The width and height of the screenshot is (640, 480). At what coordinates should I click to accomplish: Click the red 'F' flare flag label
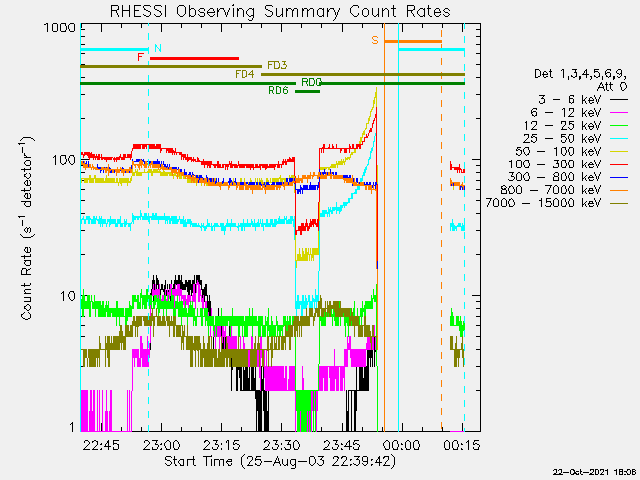[140, 57]
